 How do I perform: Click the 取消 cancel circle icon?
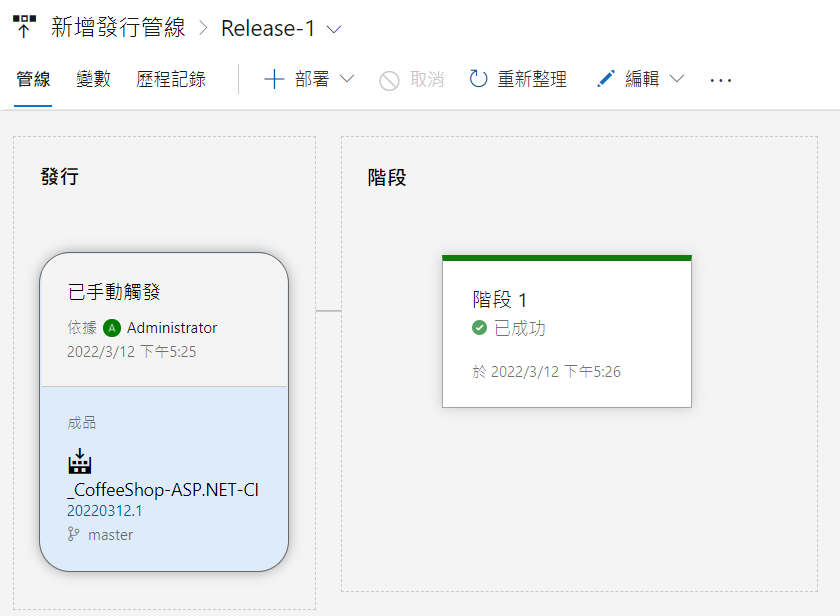pos(389,80)
